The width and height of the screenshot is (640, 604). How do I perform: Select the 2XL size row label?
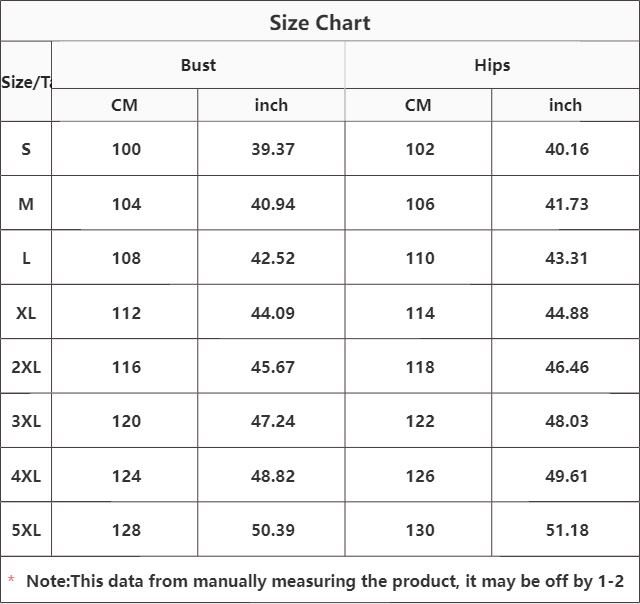pos(26,367)
